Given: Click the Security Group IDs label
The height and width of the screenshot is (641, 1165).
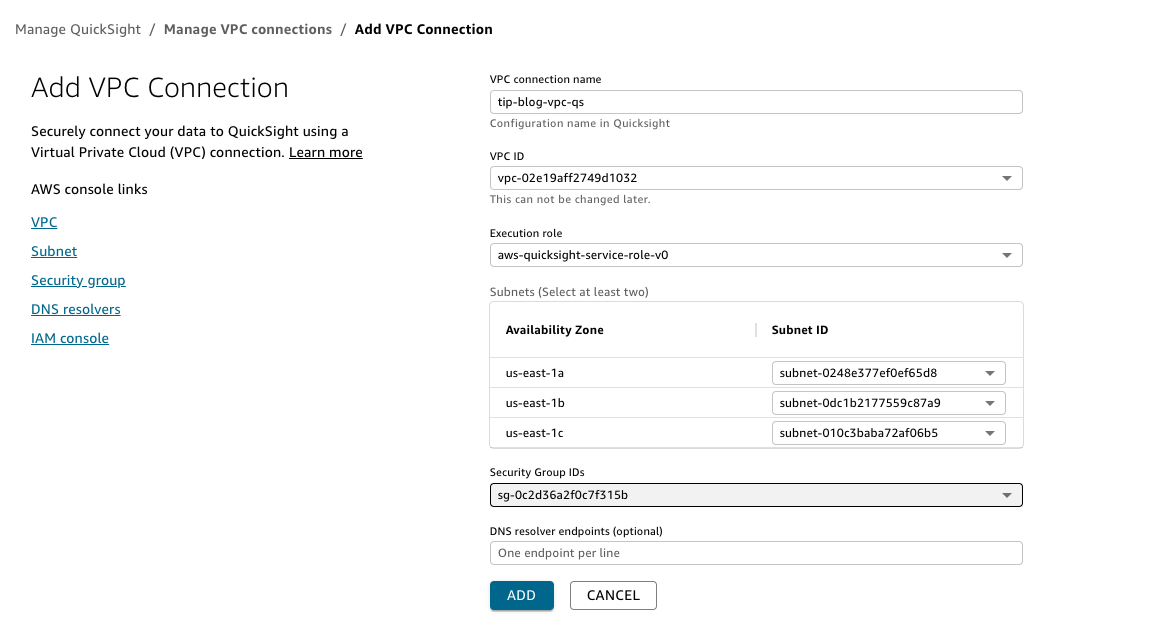Looking at the screenshot, I should click(537, 472).
